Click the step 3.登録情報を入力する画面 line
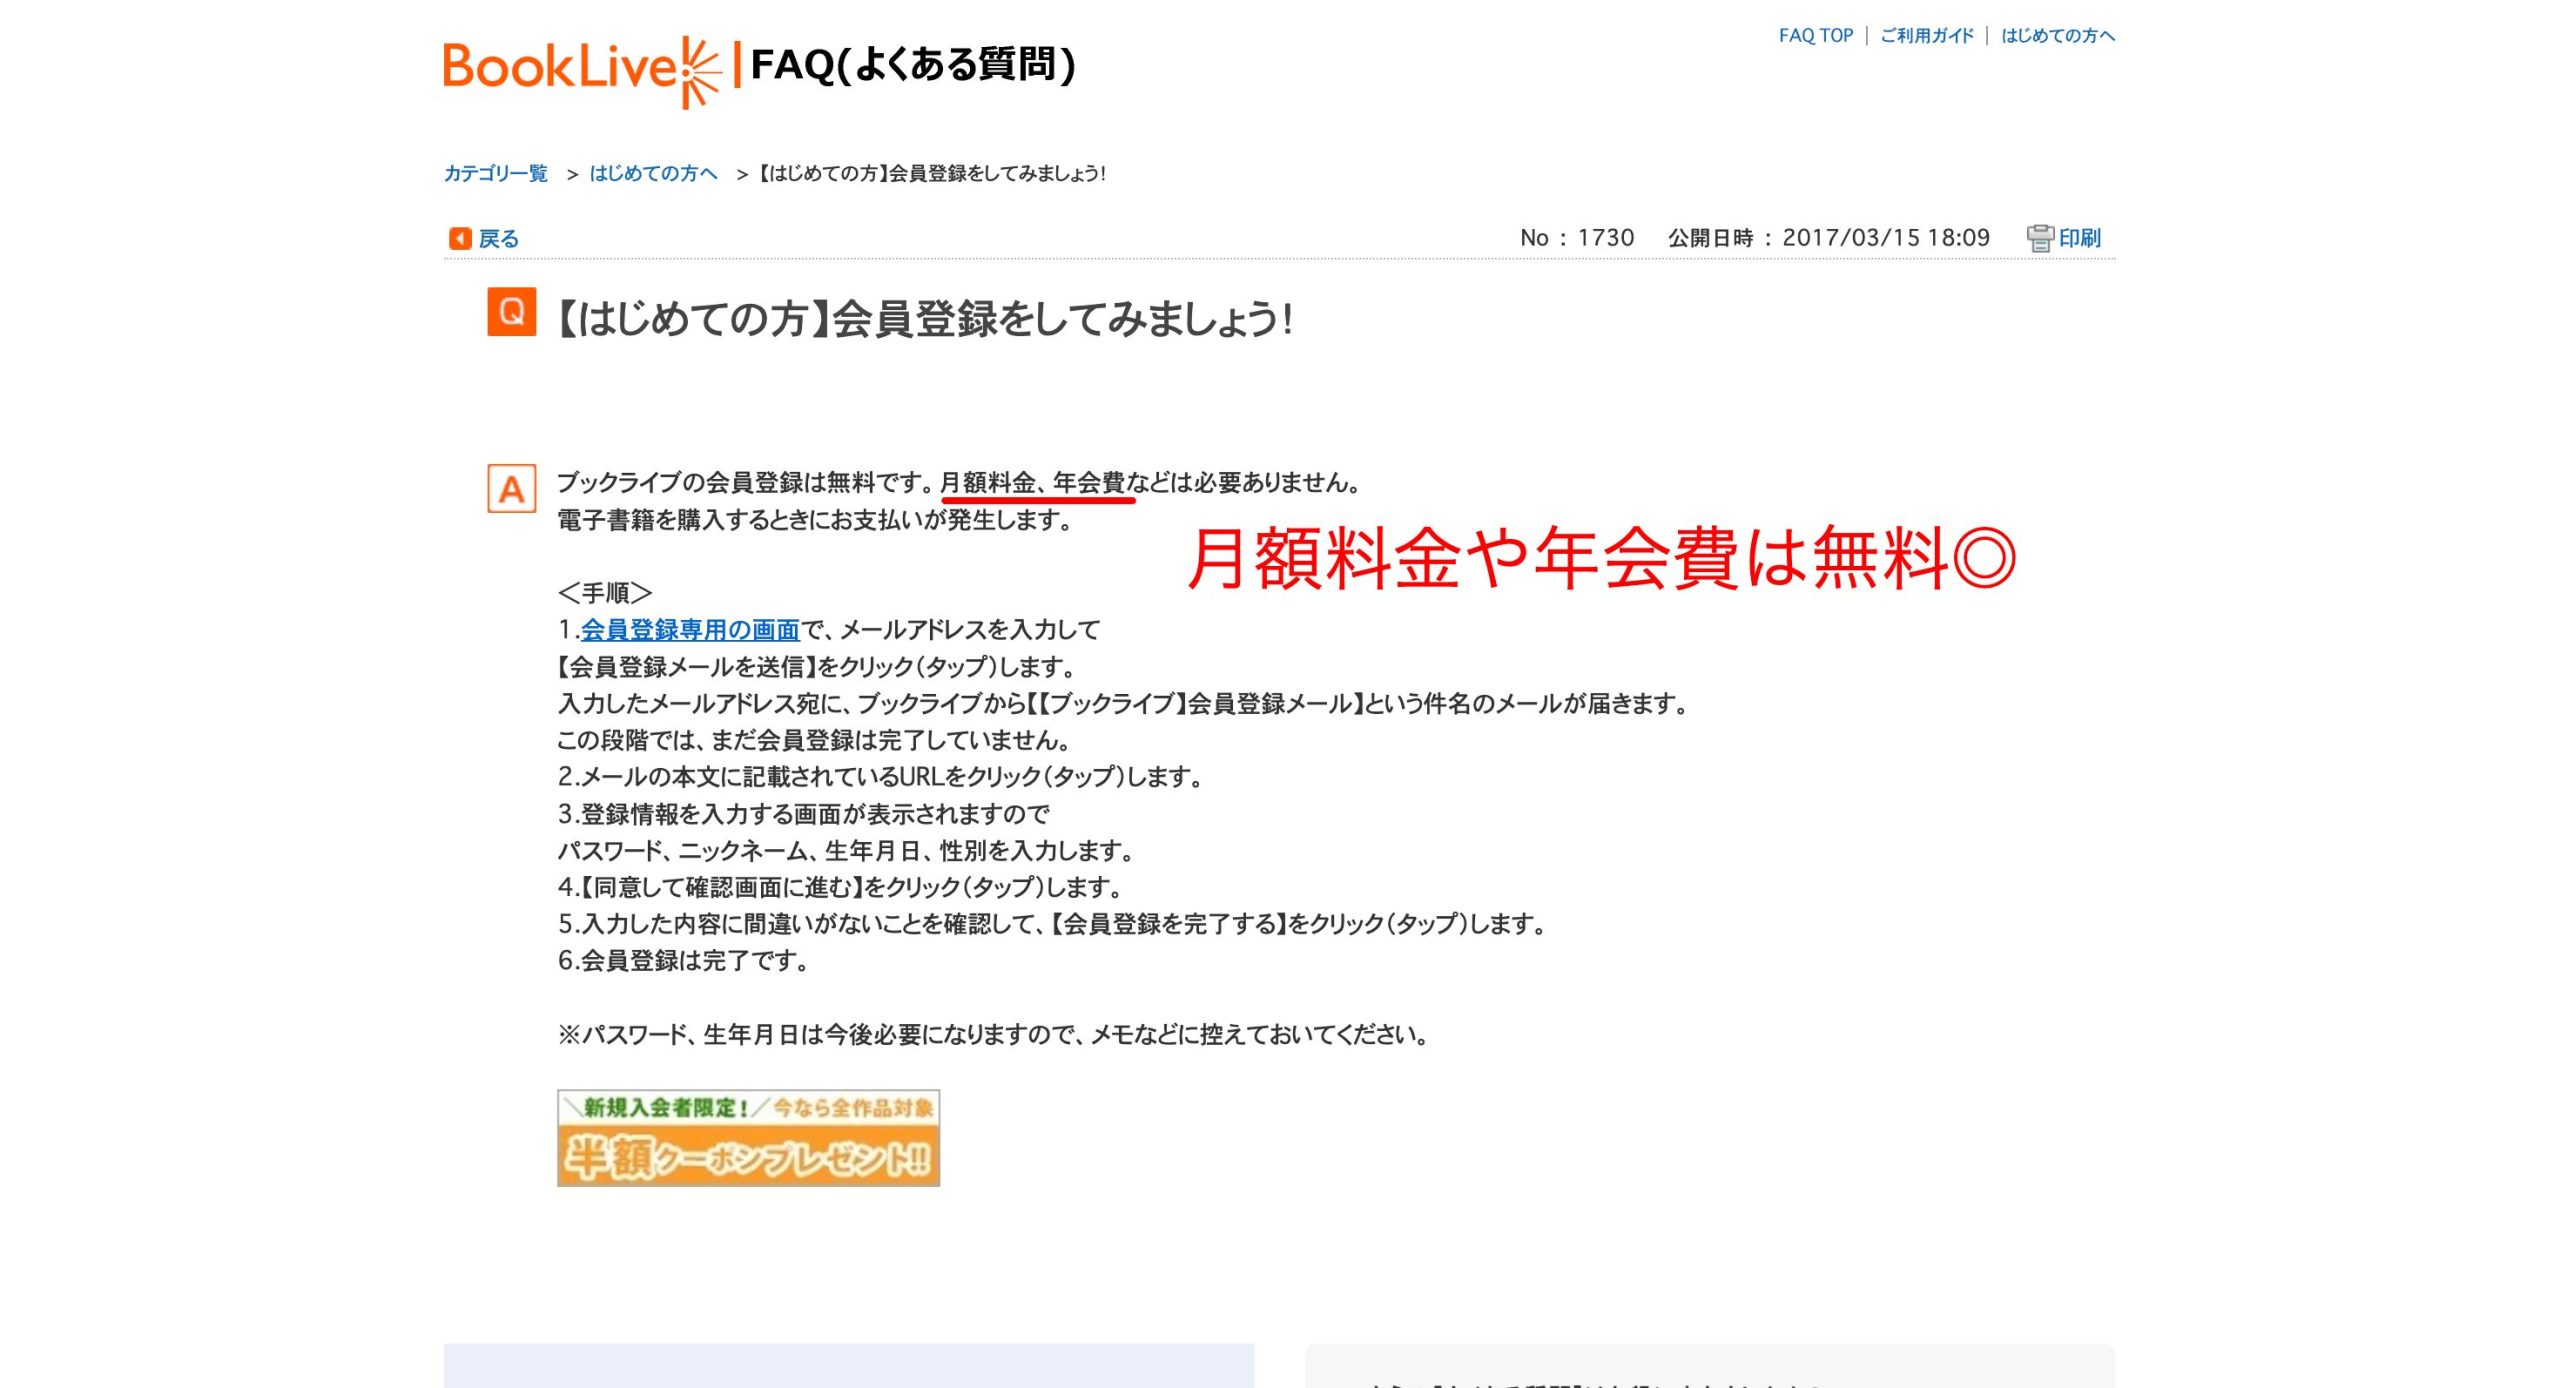This screenshot has height=1388, width=2560. pos(804,814)
